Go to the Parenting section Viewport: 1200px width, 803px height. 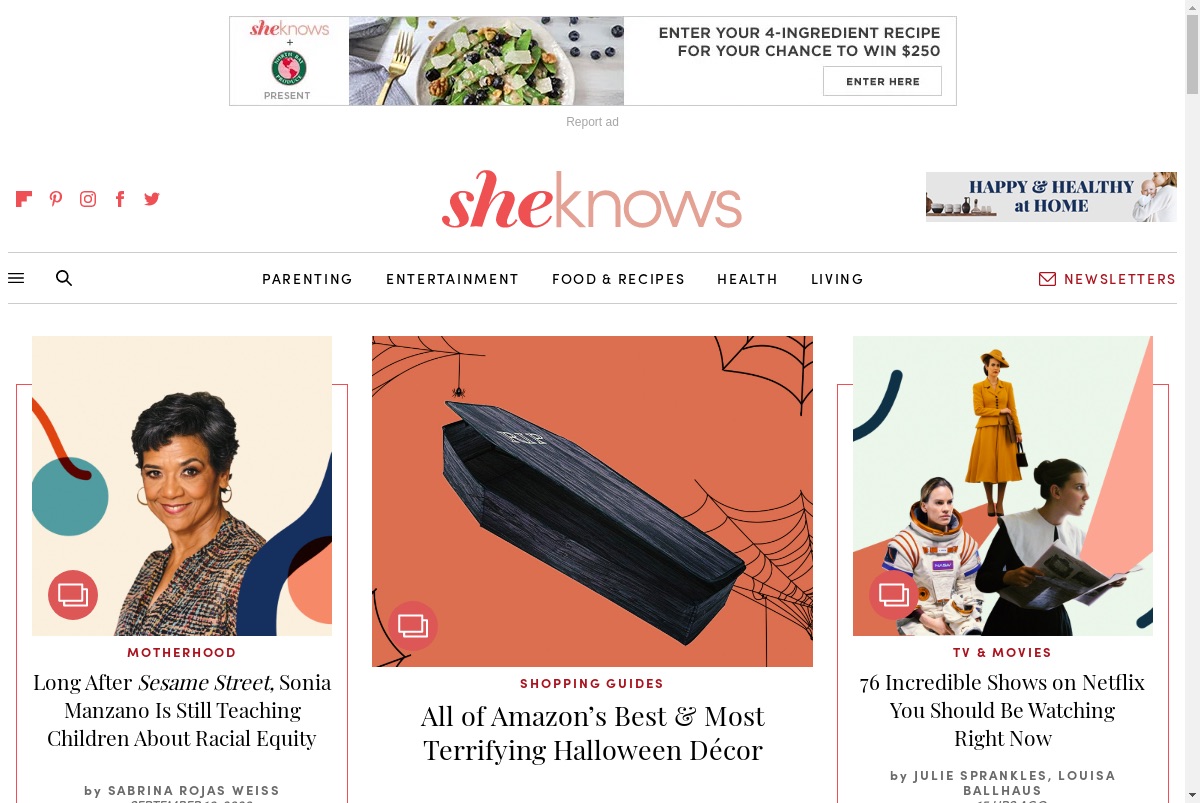308,279
